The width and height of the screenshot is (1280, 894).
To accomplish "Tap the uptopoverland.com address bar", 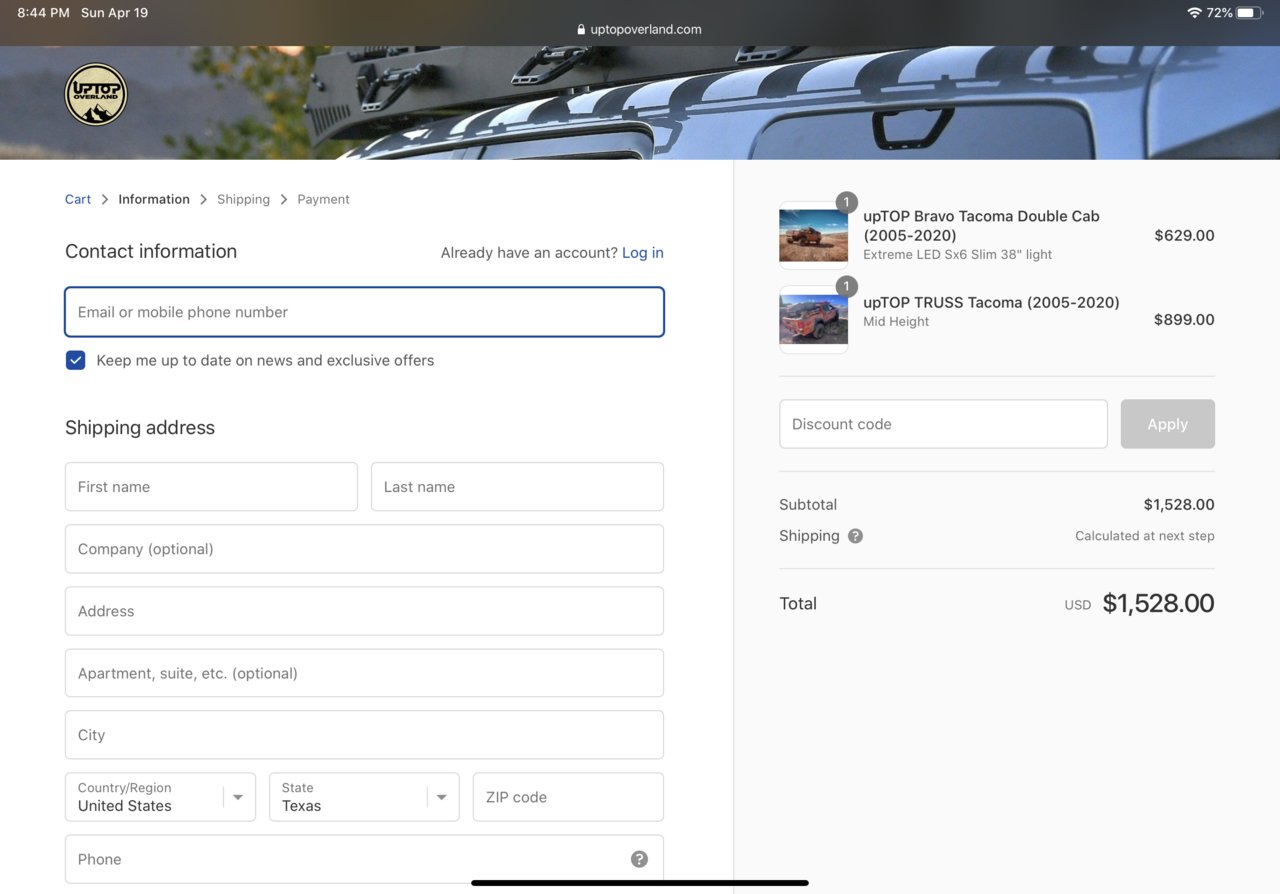I will 640,30.
